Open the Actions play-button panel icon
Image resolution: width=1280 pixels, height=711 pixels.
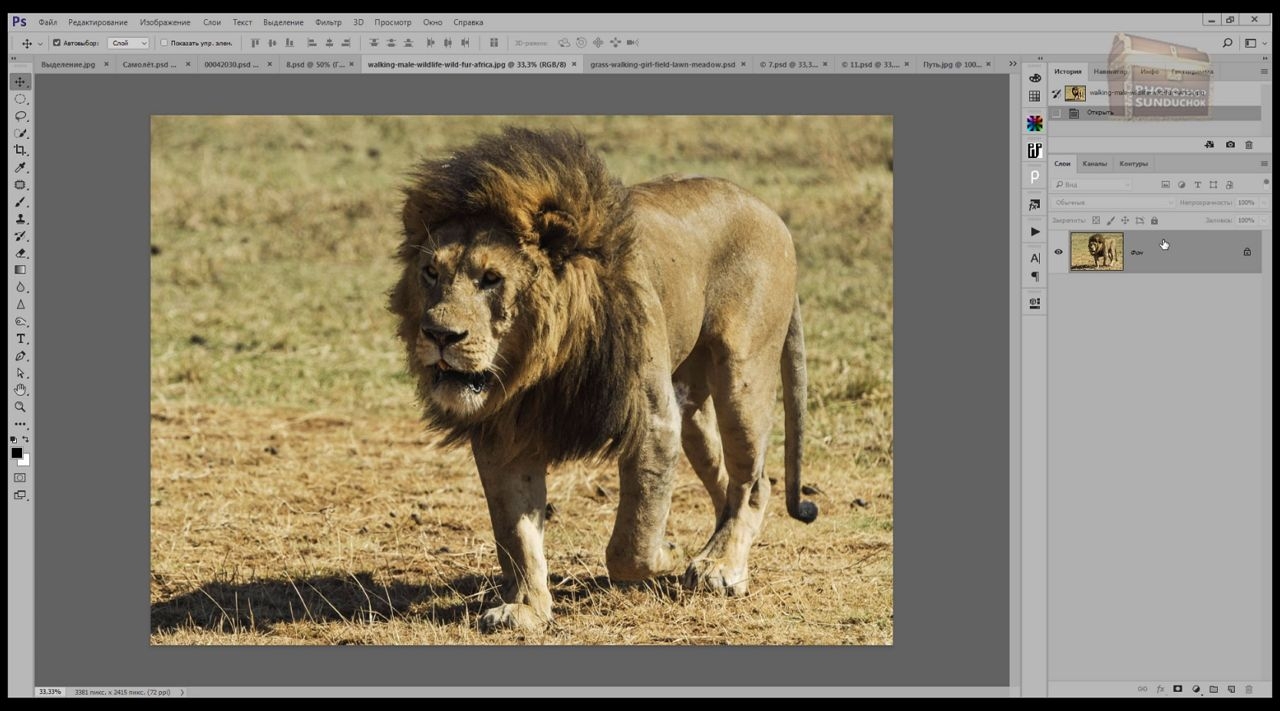click(1034, 231)
